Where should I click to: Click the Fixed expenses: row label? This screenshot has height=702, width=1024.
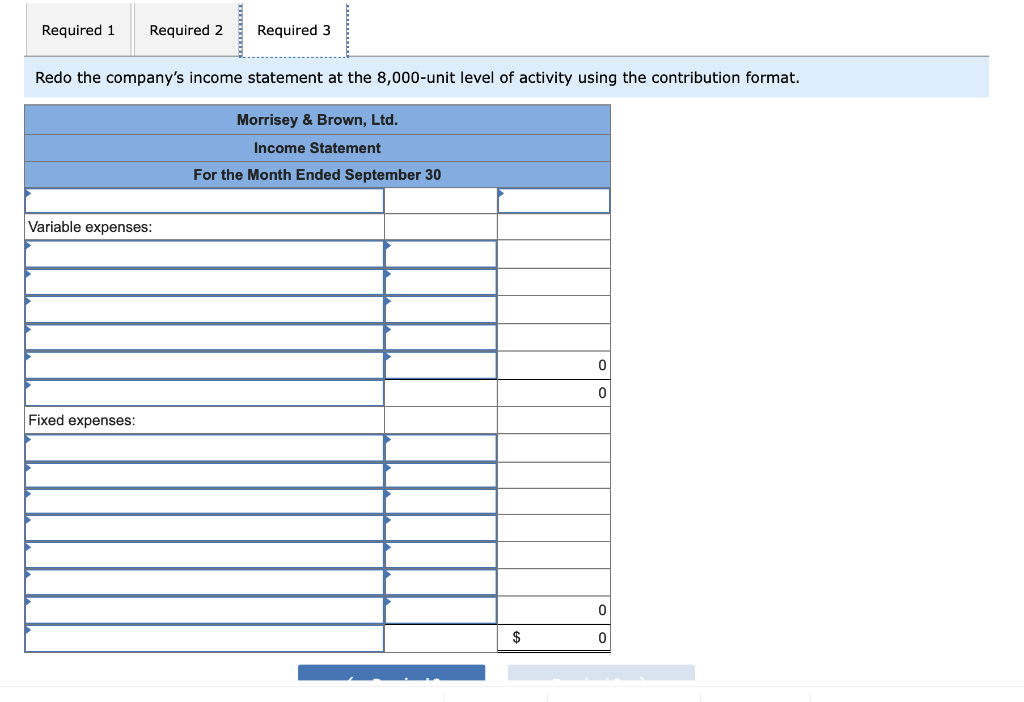click(x=82, y=420)
